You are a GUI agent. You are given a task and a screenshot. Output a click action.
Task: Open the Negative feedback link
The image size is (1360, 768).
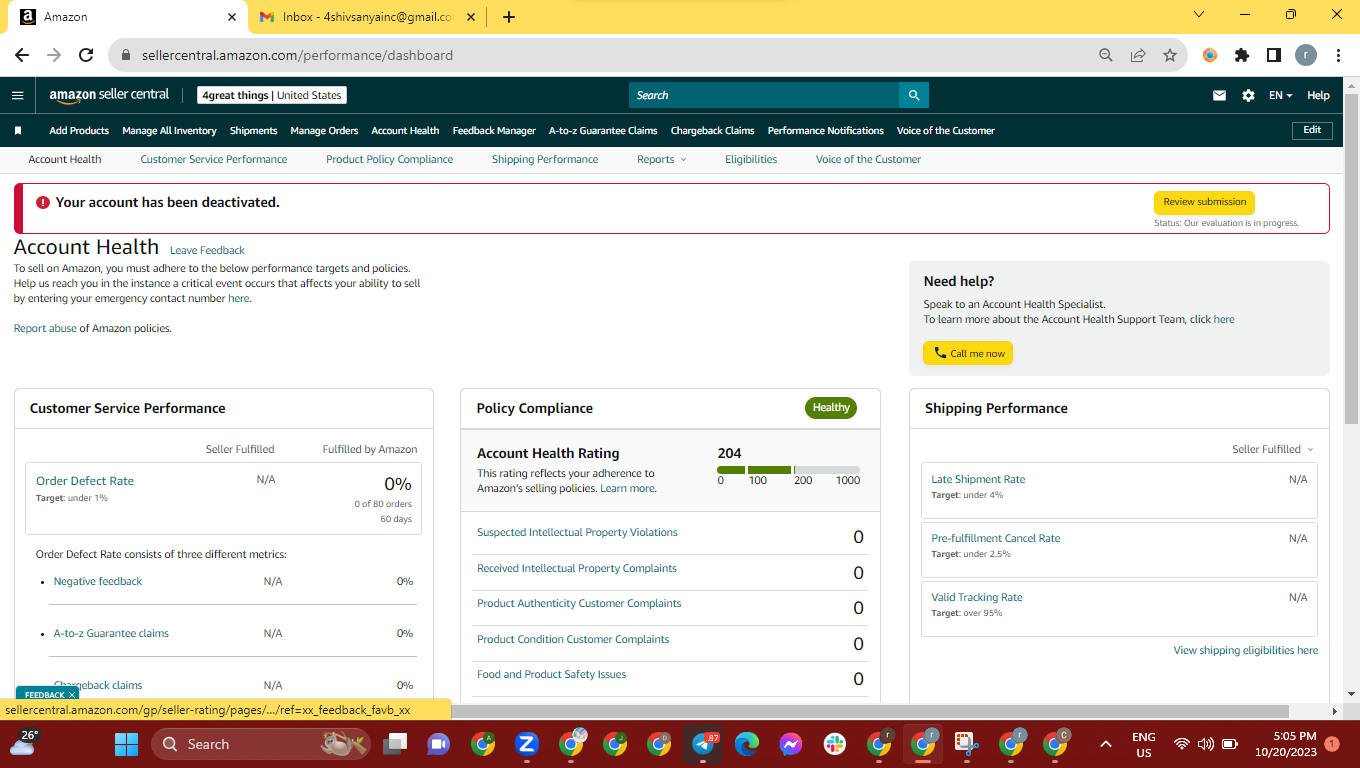tap(98, 581)
